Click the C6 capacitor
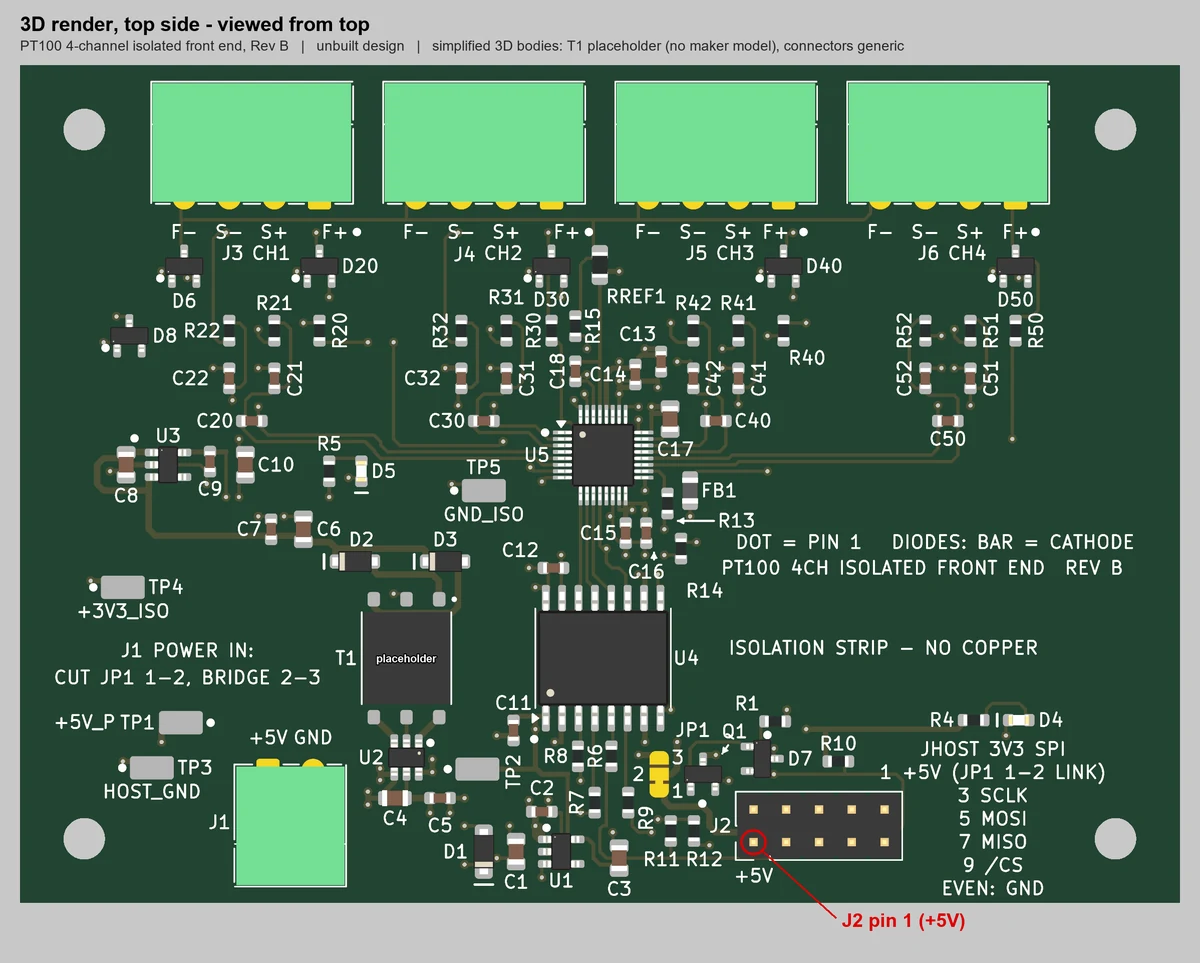Screen dimensions: 1200x963 coord(303,529)
